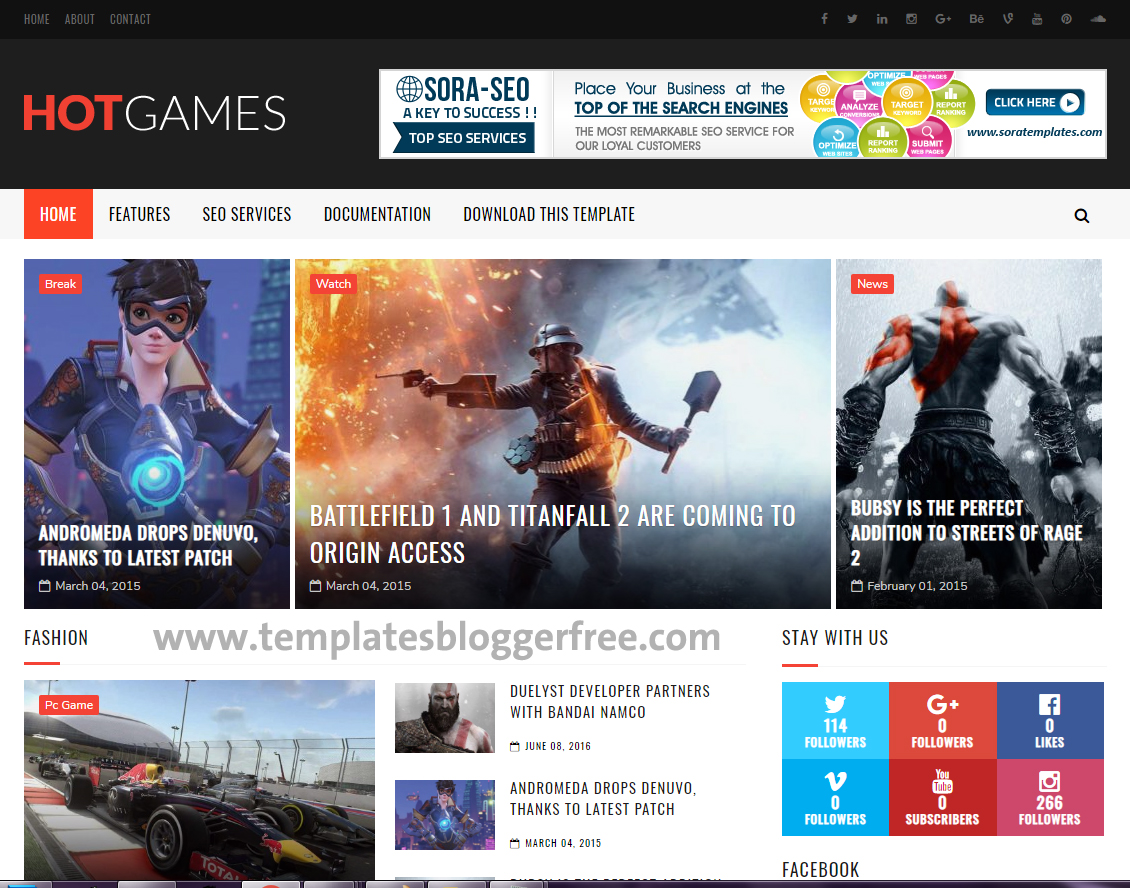Open Andromeda Drops Denuvo list article title

pos(603,799)
